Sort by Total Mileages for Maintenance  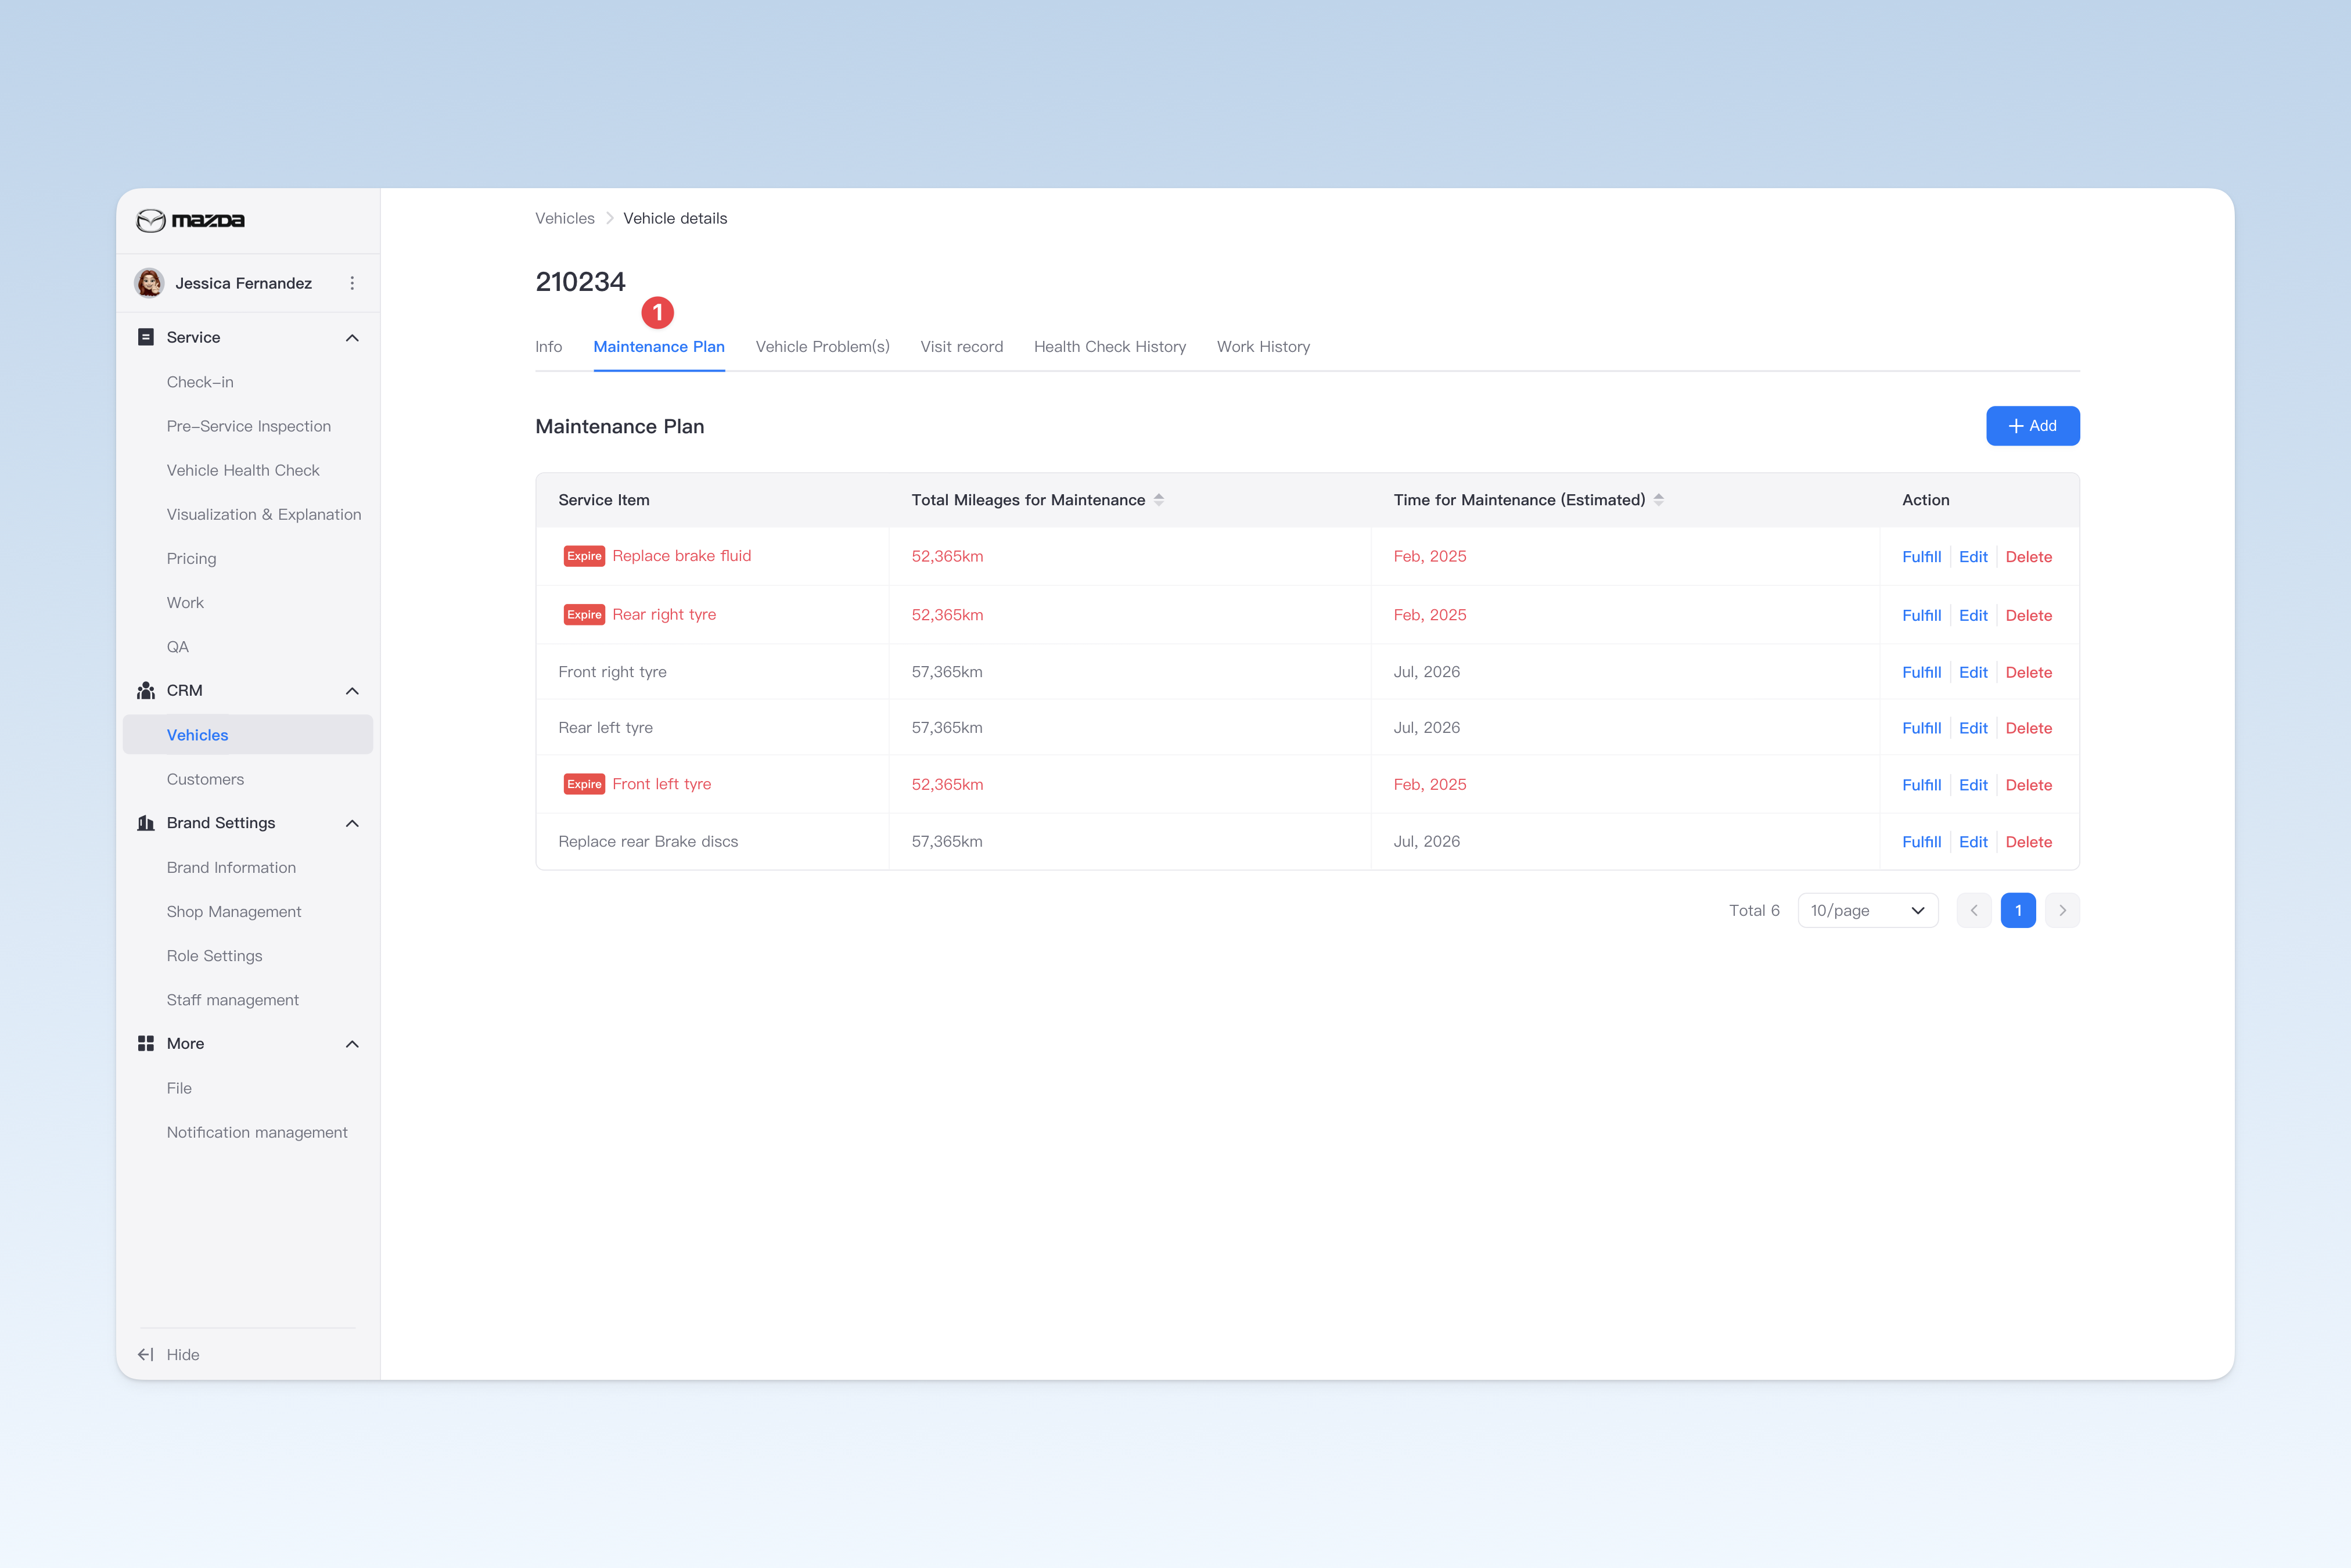click(x=1159, y=500)
